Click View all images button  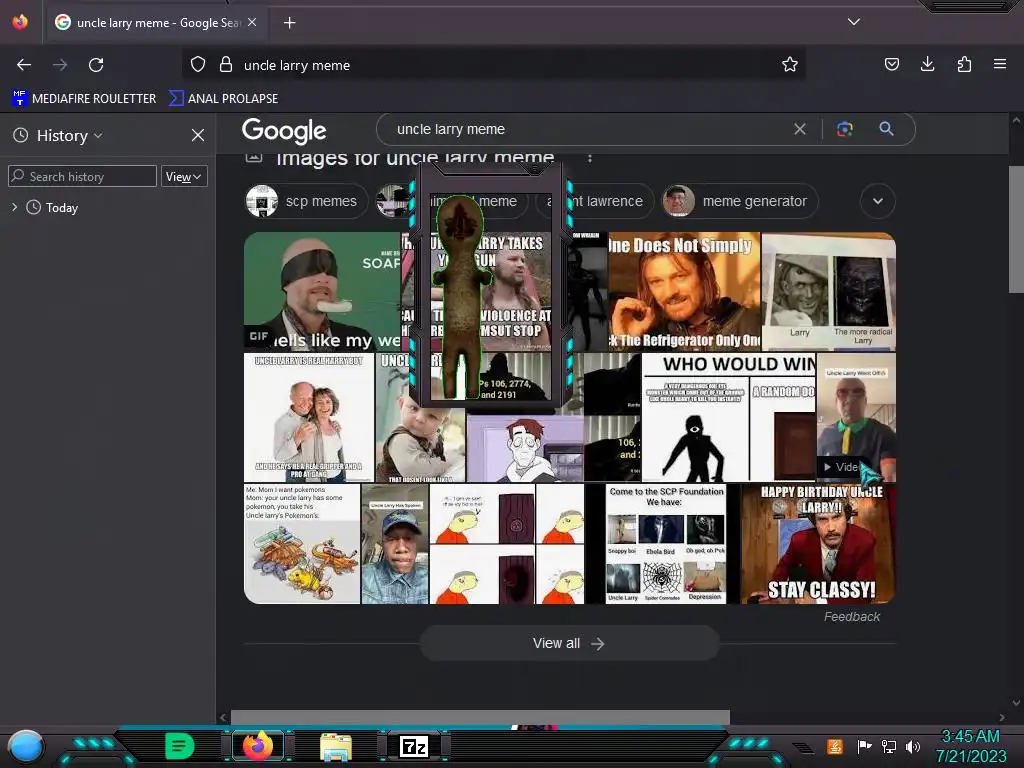pos(569,643)
